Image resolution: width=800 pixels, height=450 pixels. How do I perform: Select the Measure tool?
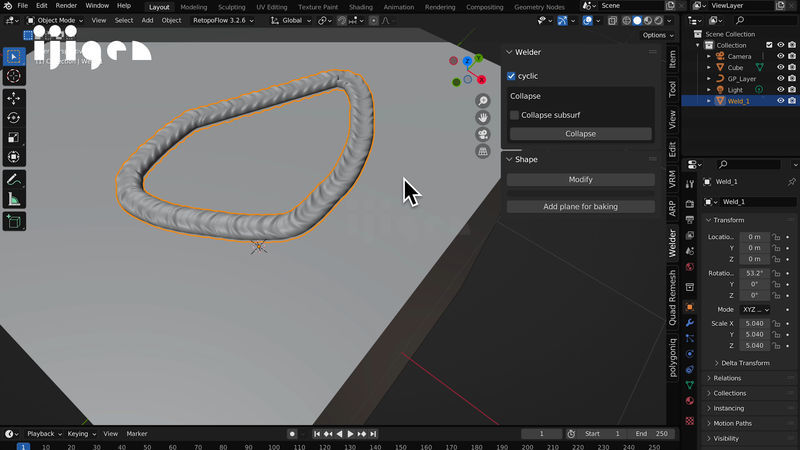coord(14,199)
